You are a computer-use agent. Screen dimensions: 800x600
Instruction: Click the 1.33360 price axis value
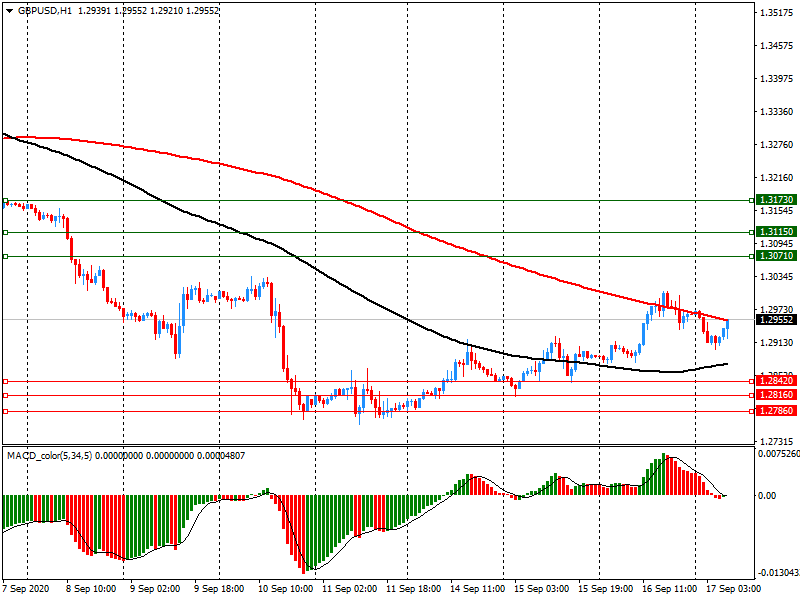777,112
